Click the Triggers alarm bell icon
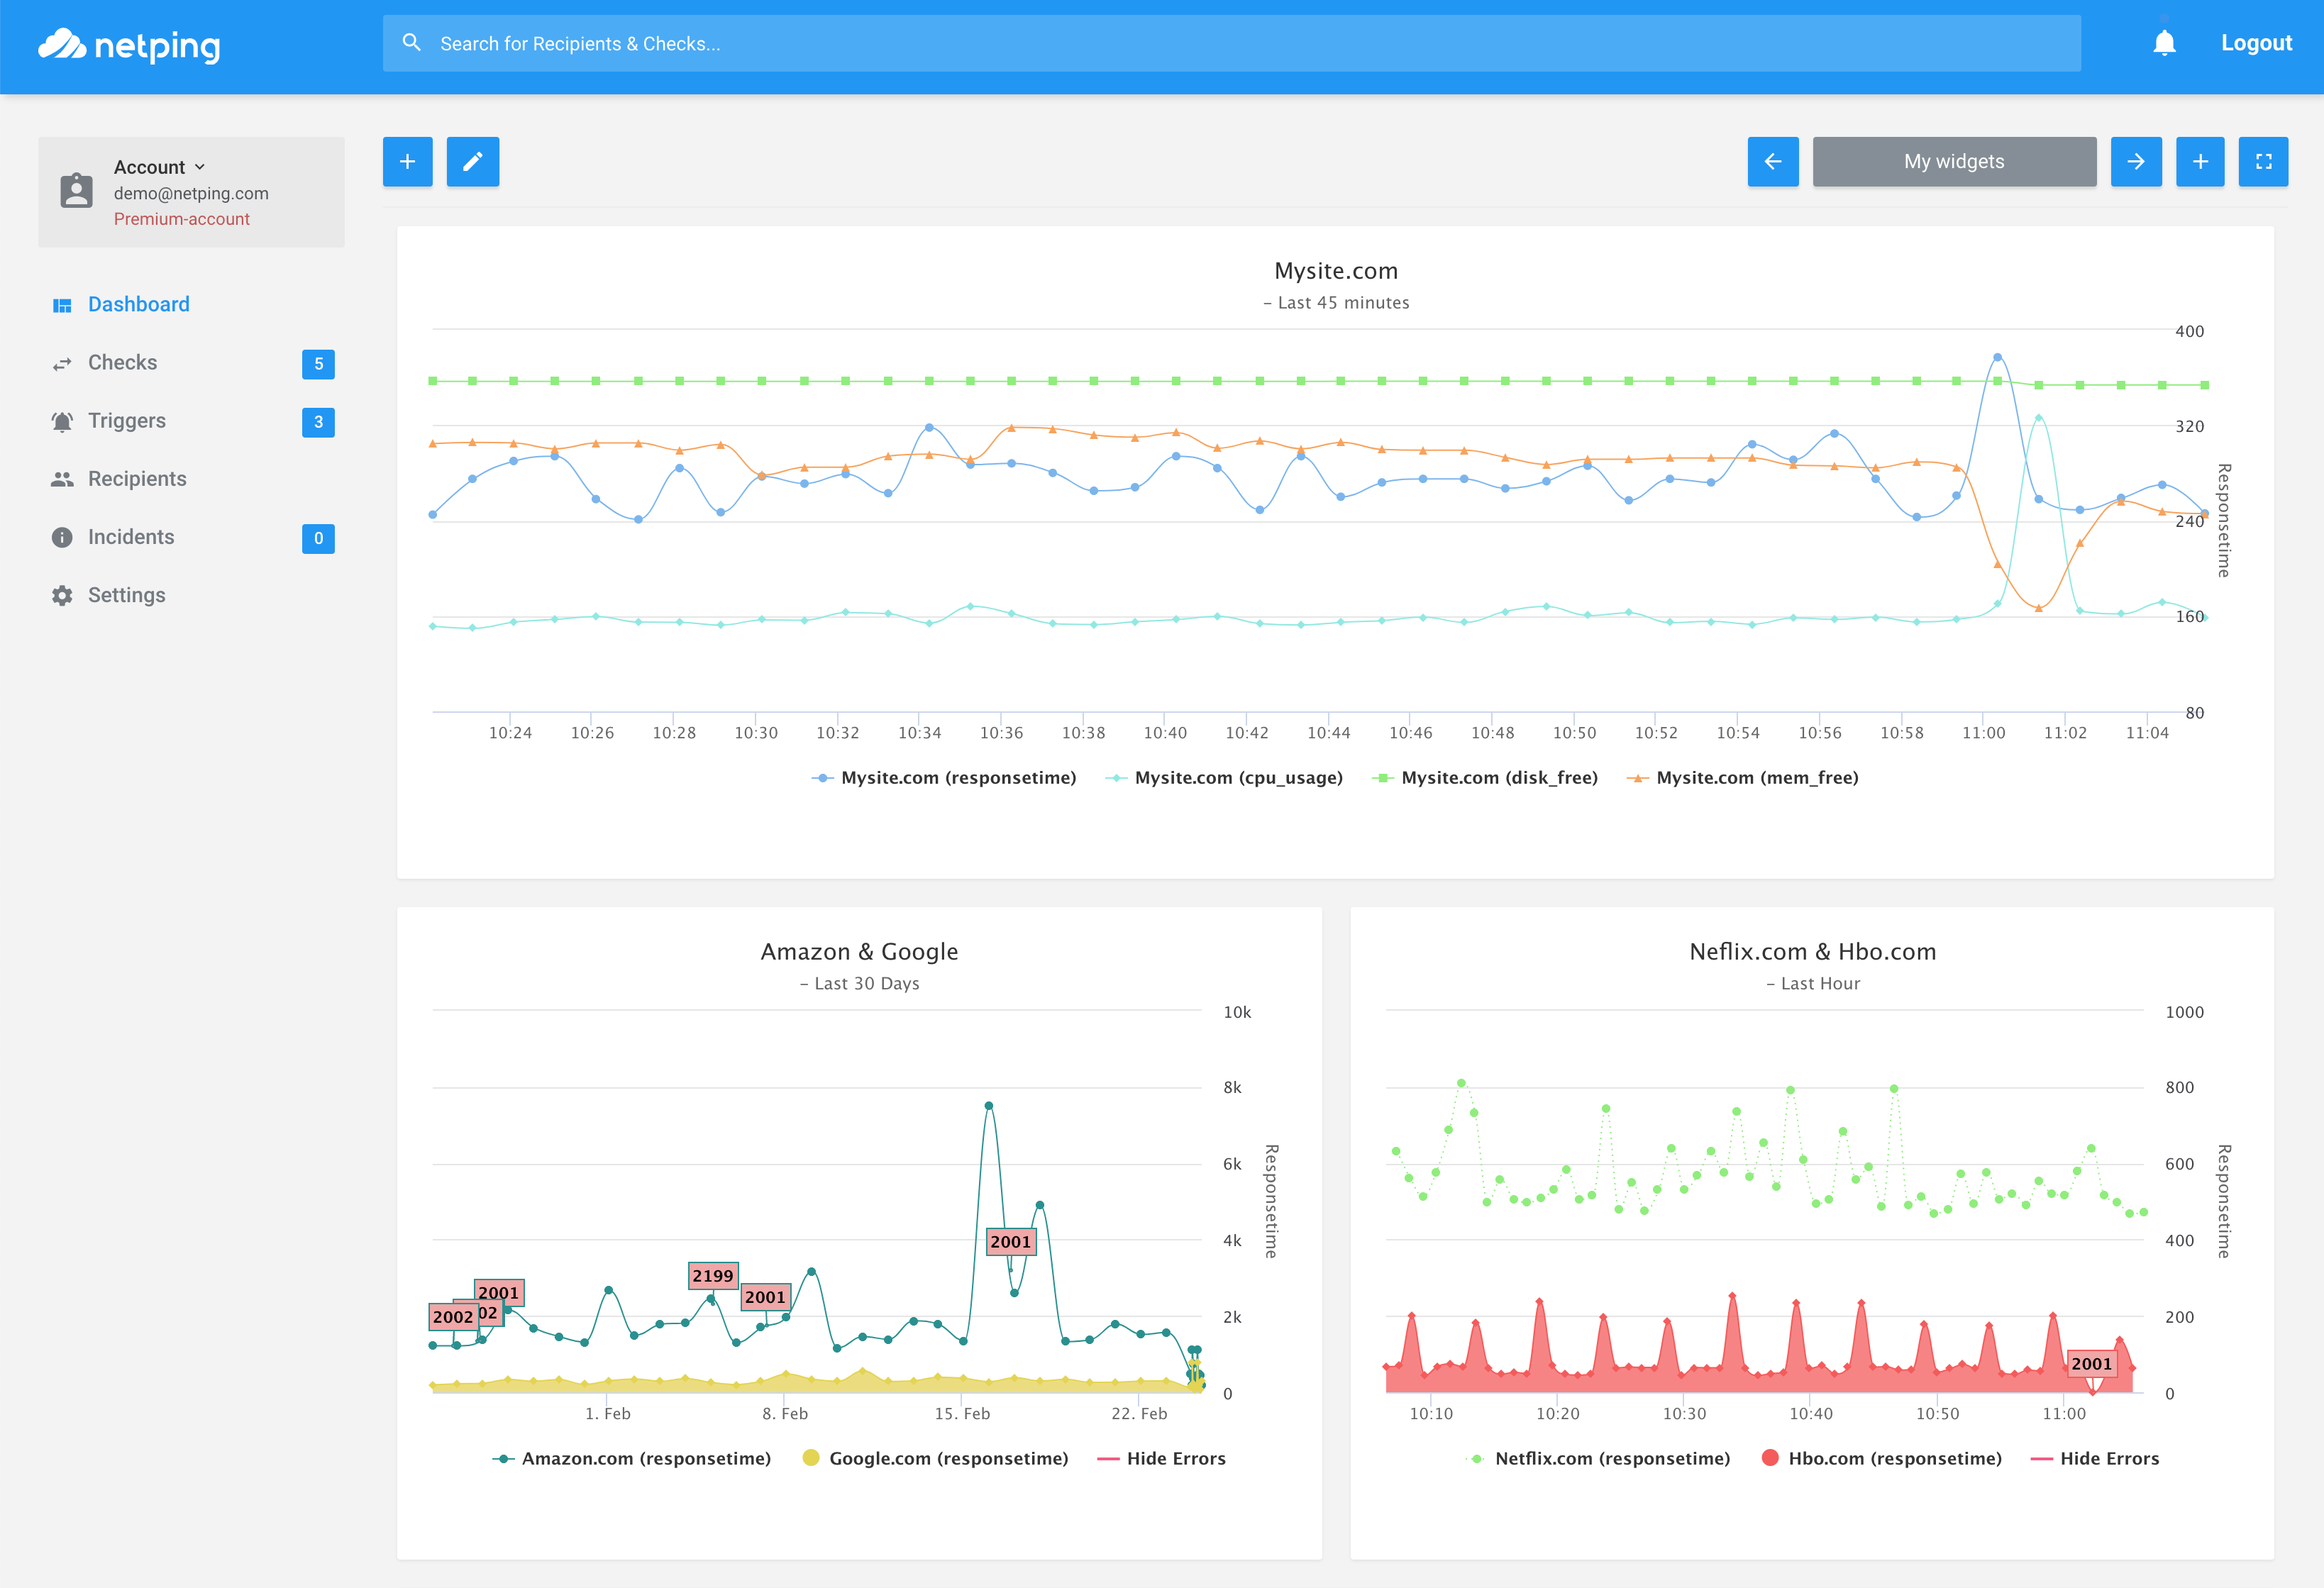This screenshot has width=2324, height=1588. (x=62, y=421)
